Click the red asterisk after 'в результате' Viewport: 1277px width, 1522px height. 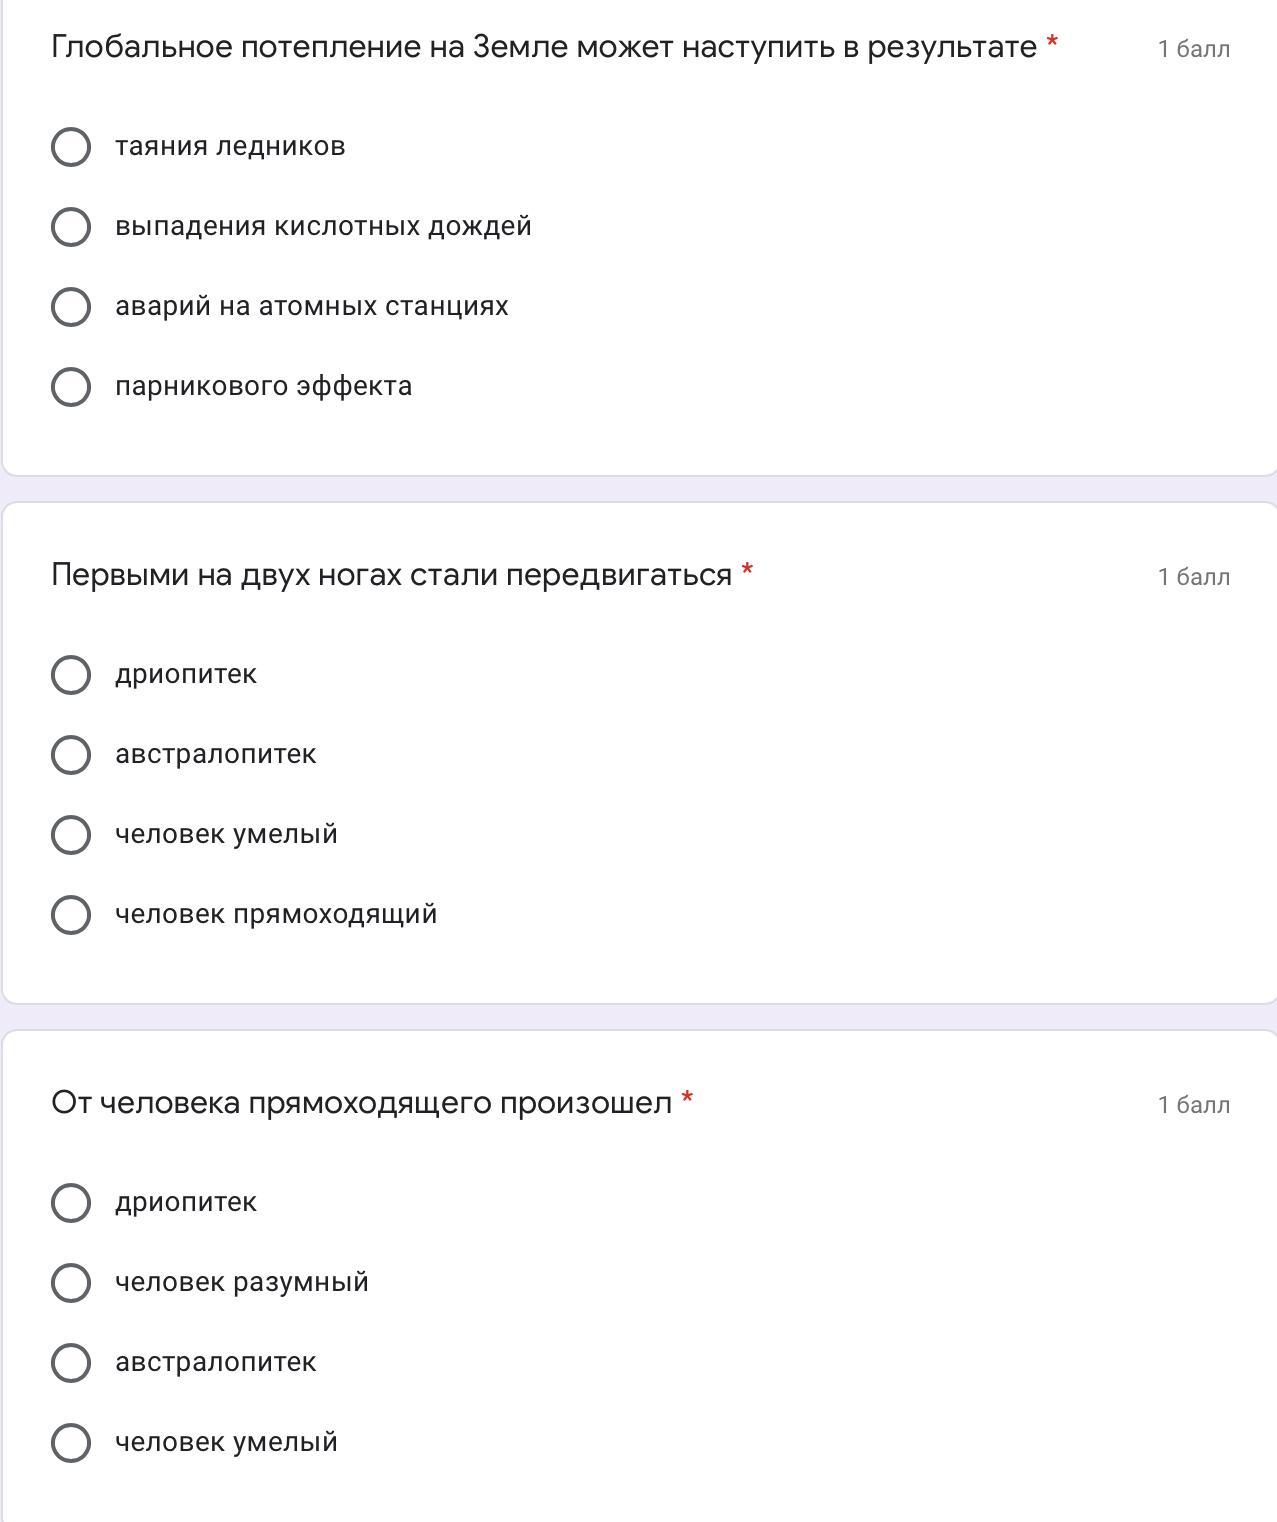(1052, 43)
